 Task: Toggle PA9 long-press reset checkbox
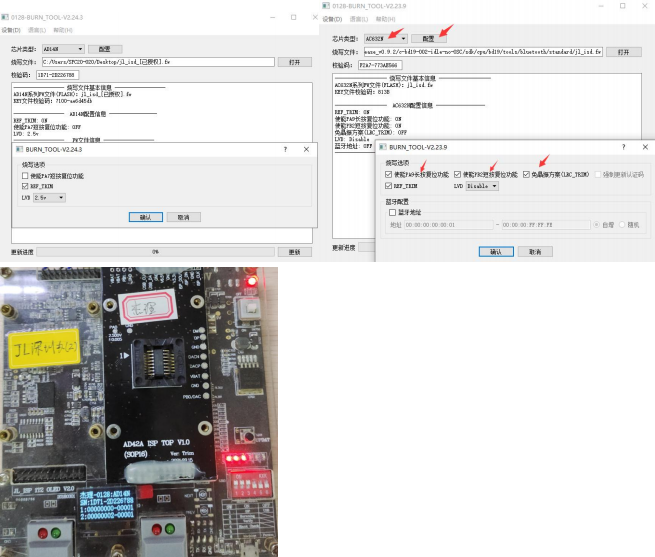coord(388,174)
